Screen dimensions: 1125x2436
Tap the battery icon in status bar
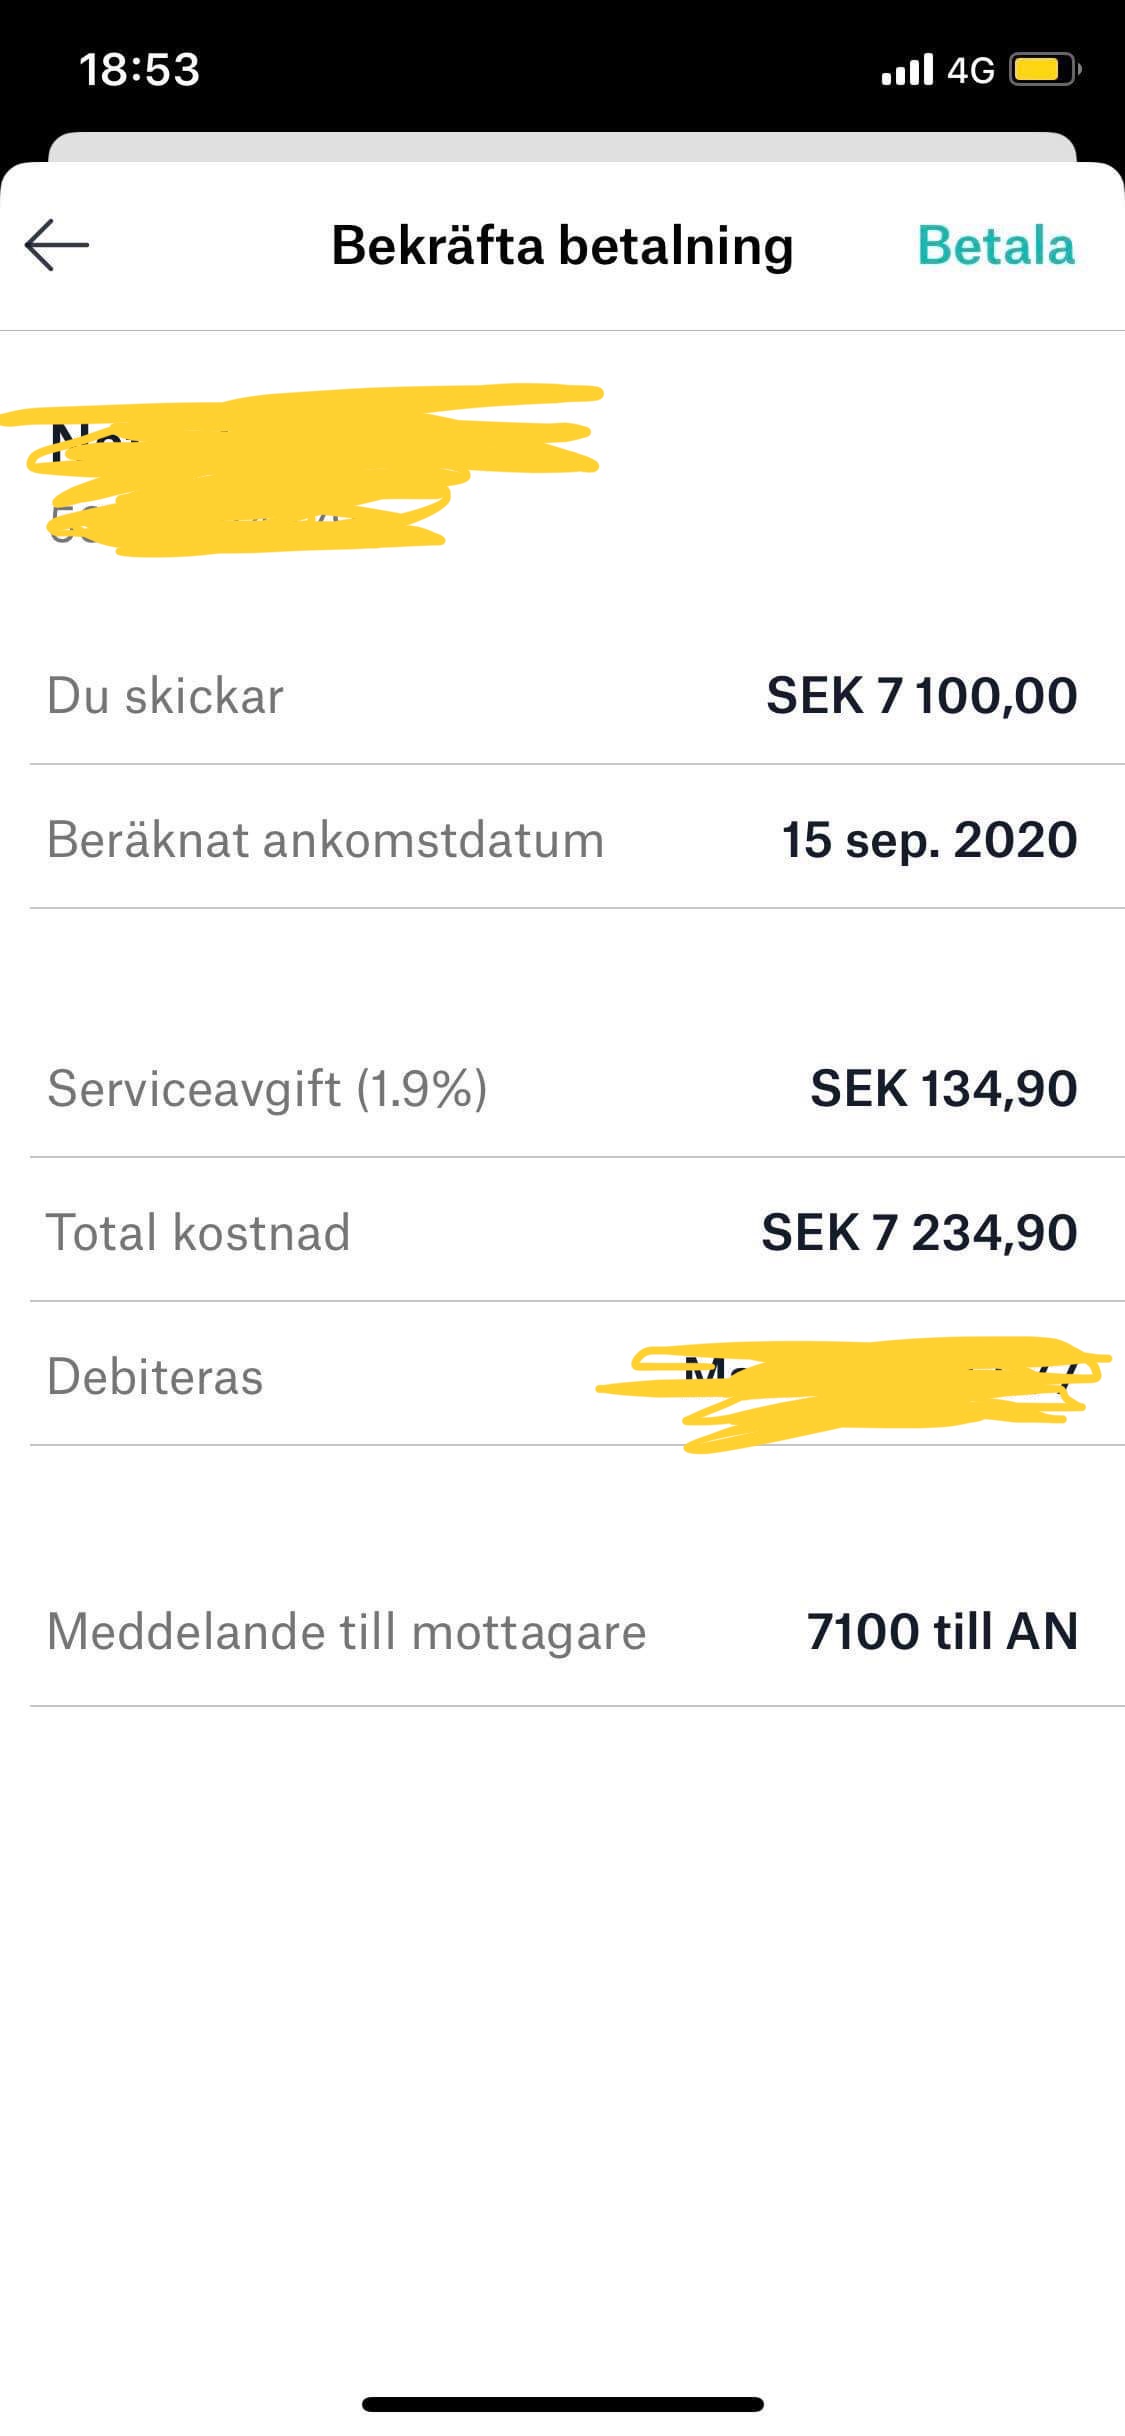1045,70
